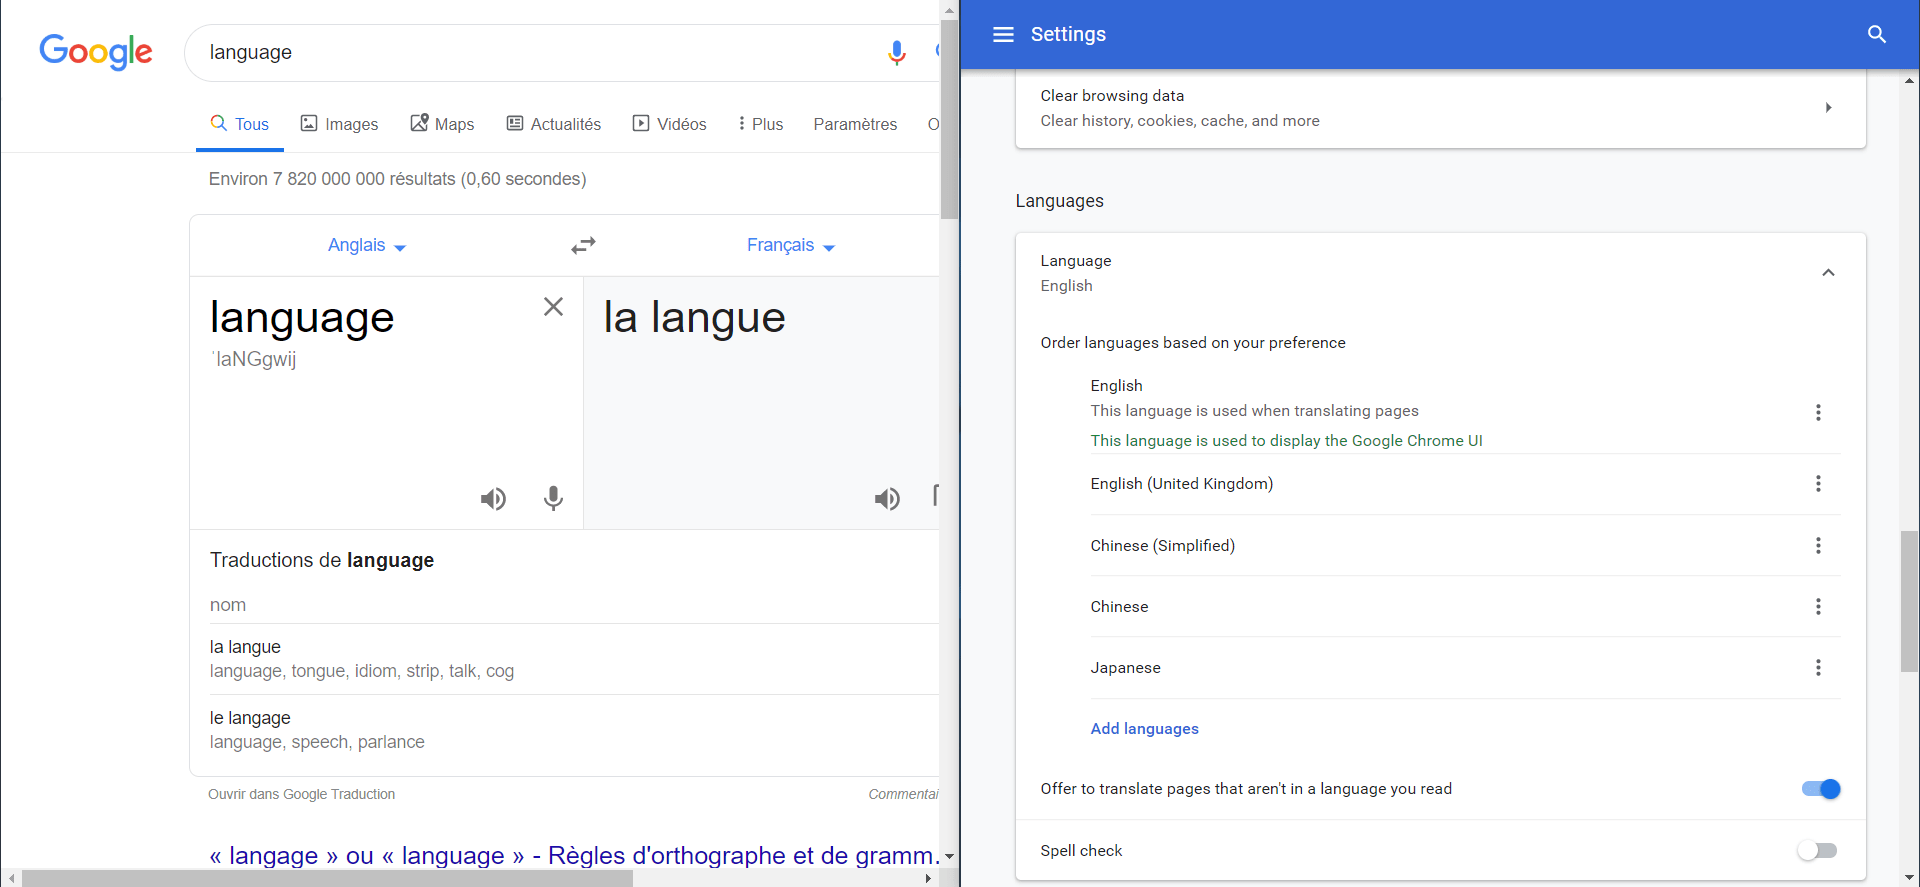The width and height of the screenshot is (1920, 887).
Task: Click the English (United Kingdom) row text
Action: [x=1182, y=484]
